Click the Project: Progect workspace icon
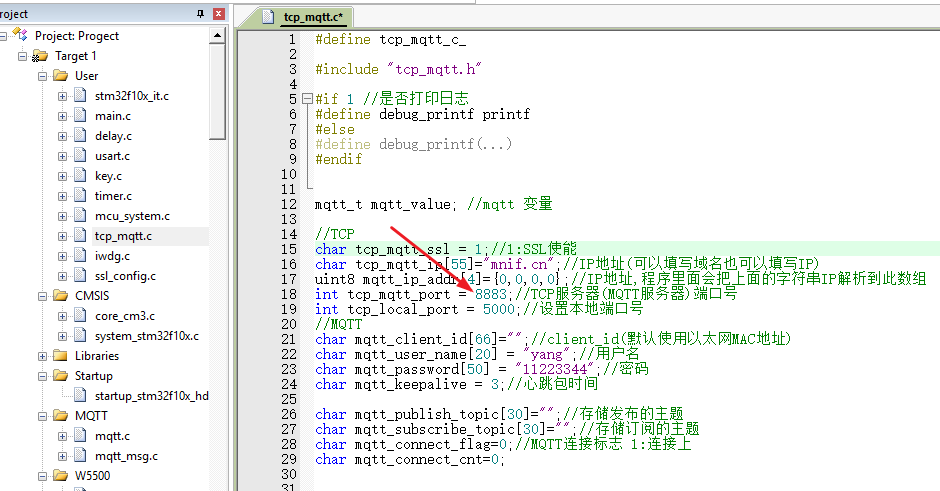Viewport: 940px width, 491px height. [20, 35]
